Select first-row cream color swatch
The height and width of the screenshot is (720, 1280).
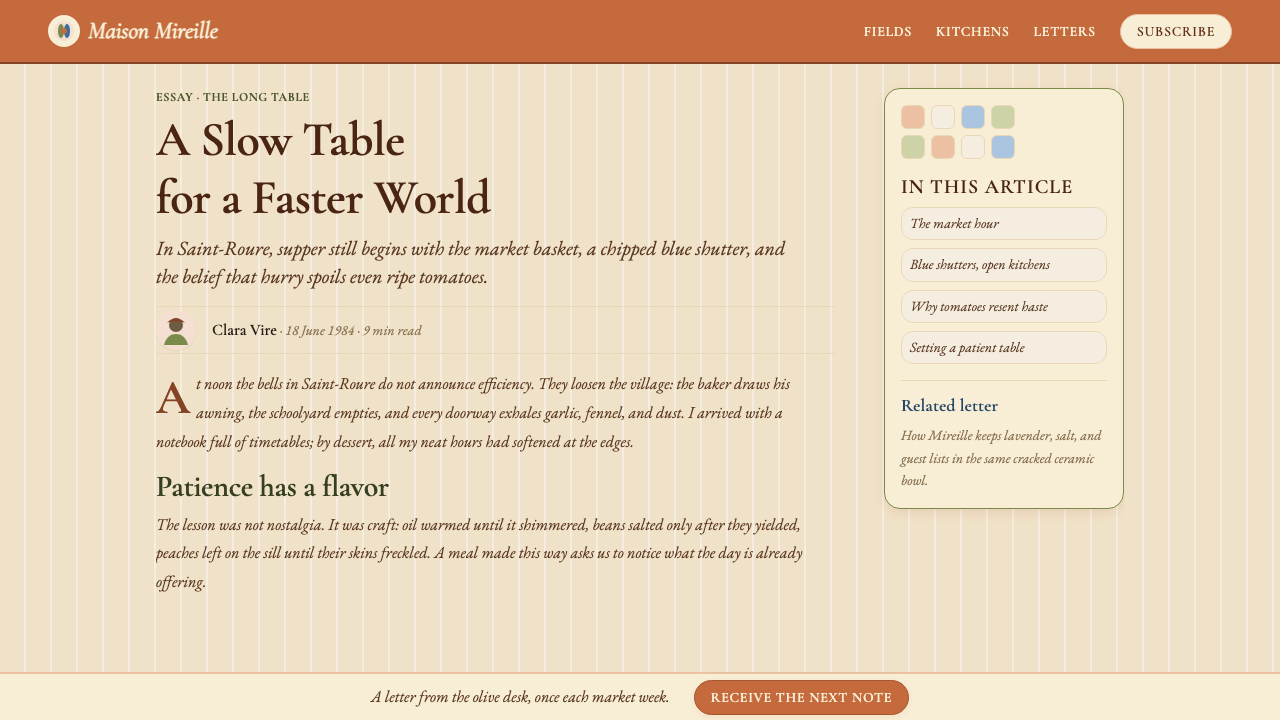pyautogui.click(x=943, y=117)
